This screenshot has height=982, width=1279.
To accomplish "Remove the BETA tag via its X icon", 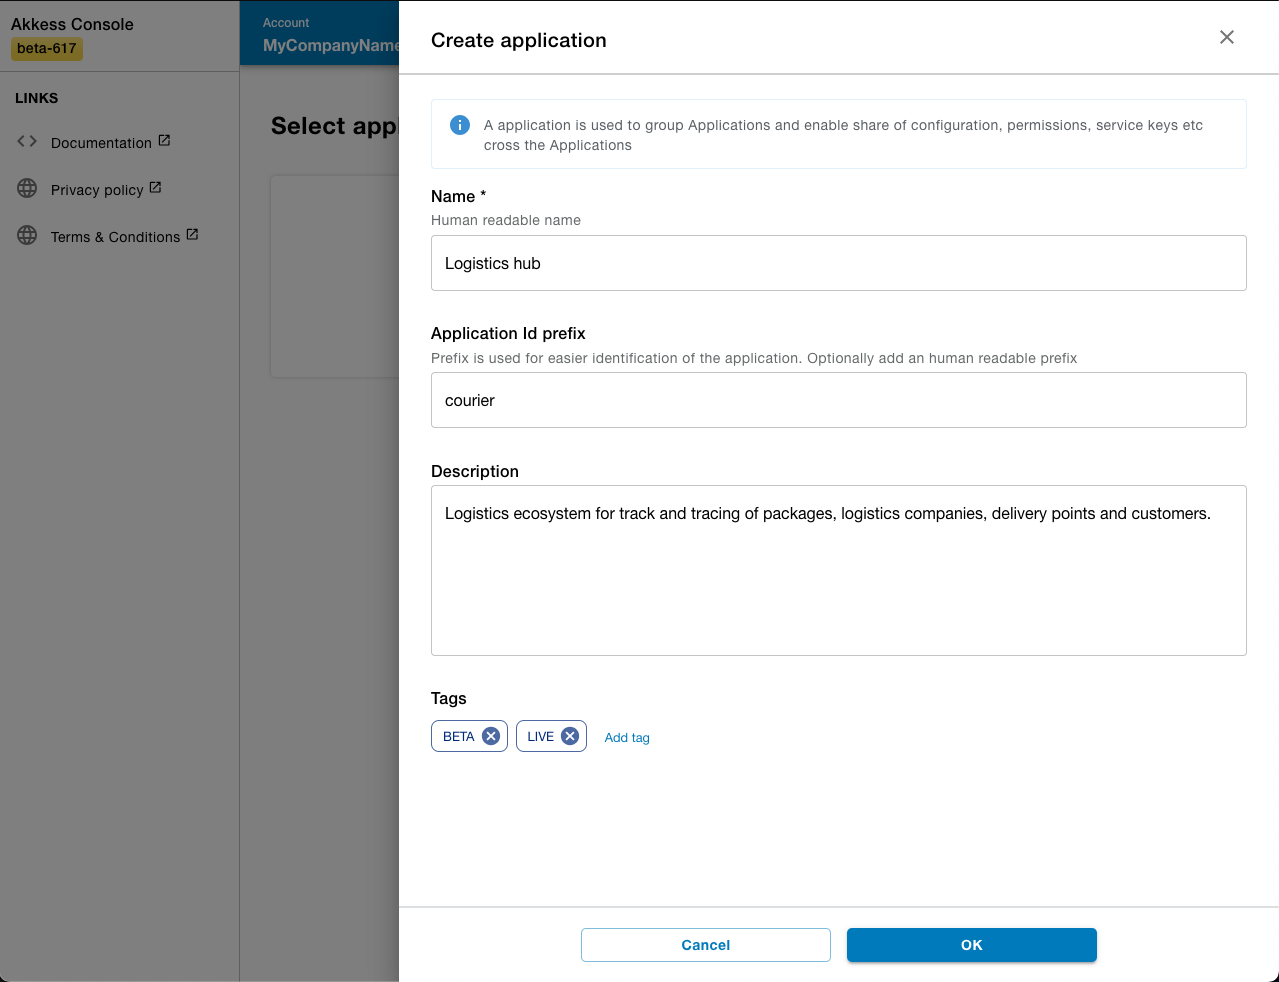I will (x=490, y=736).
